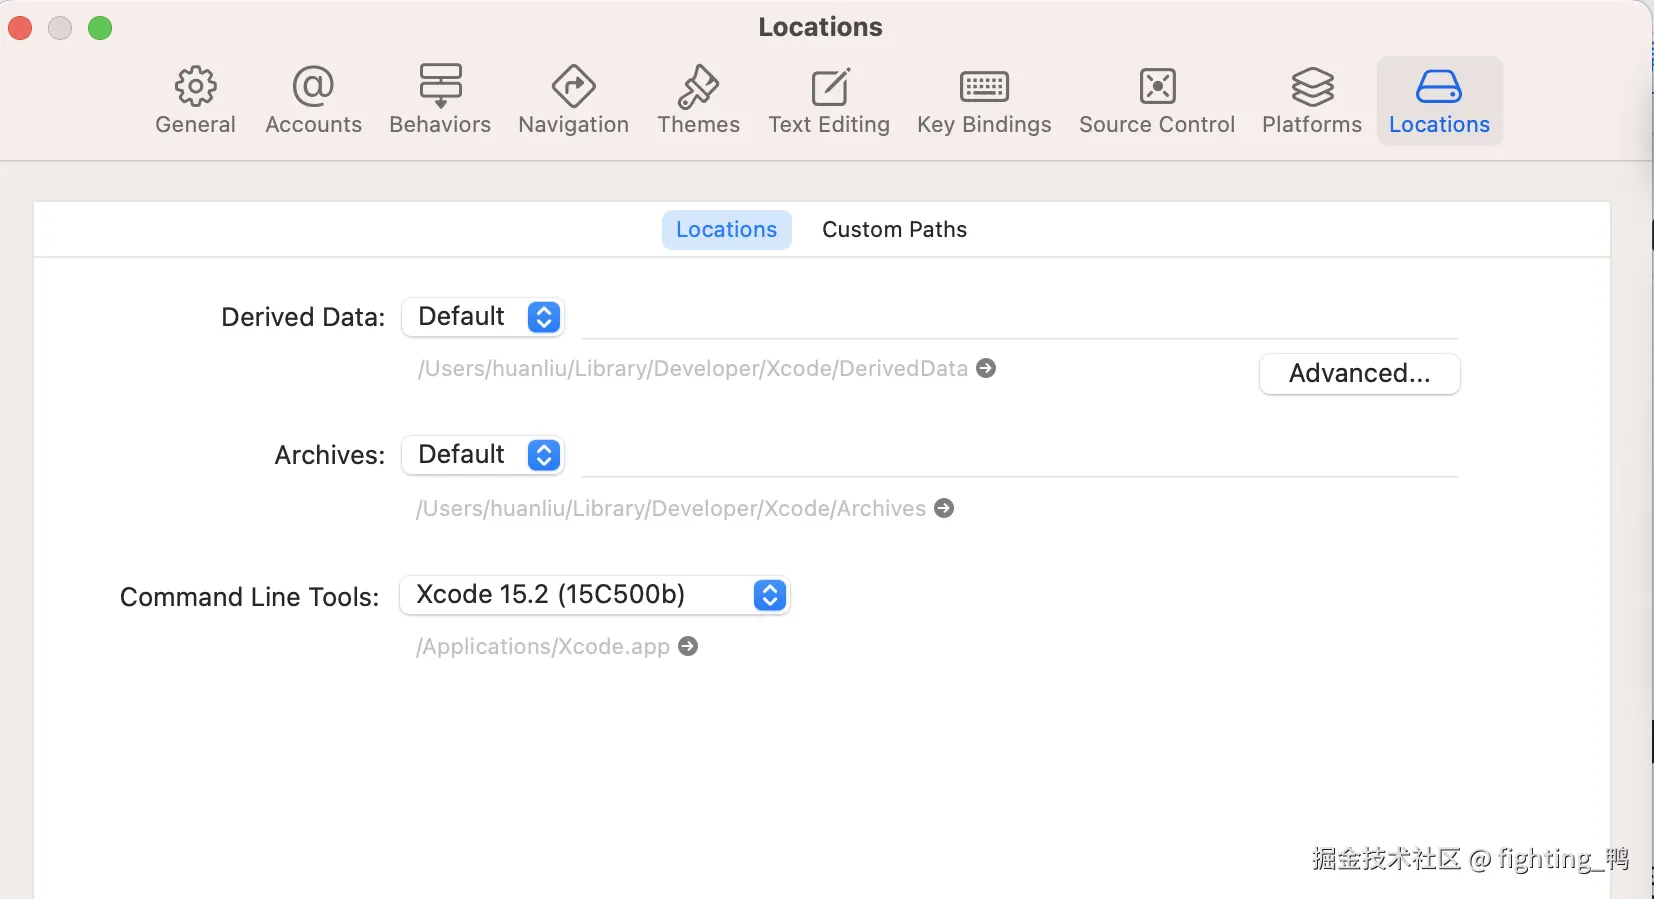Reveal the Archives folder in Finder arrow

click(944, 508)
